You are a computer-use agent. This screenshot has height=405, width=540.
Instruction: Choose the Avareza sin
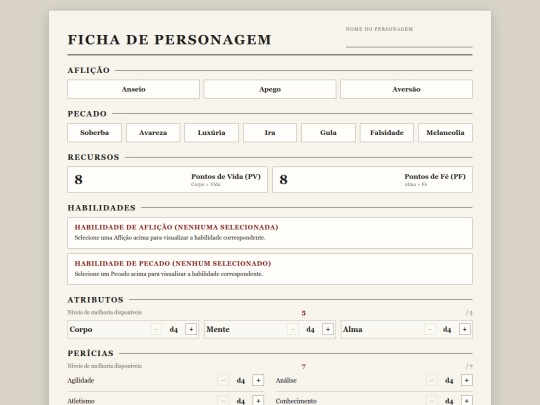[x=153, y=133]
